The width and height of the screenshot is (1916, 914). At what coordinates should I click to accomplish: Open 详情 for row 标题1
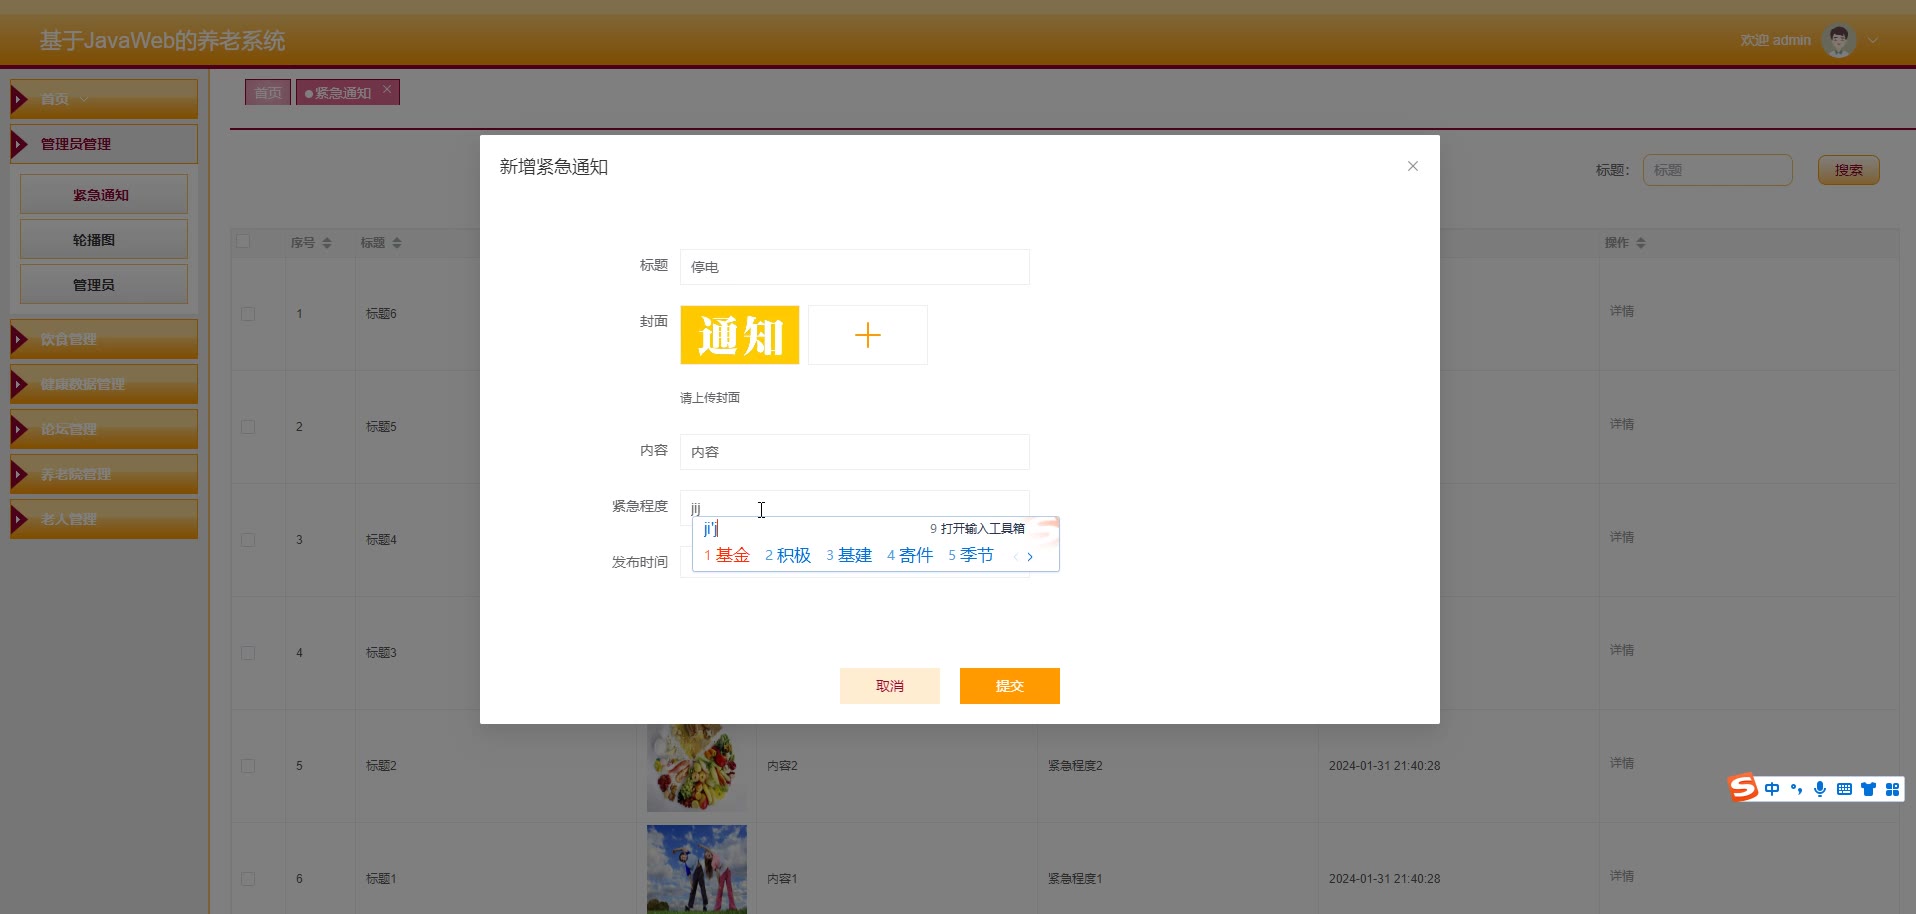[1622, 876]
